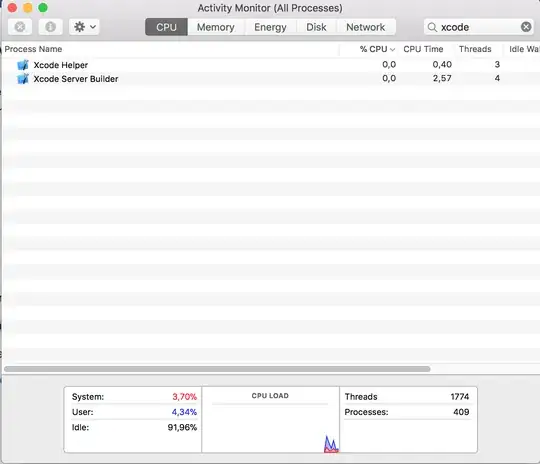Click the horizontal scrollbar under the process list
Viewport: 540px width, 464px height.
tap(217, 369)
